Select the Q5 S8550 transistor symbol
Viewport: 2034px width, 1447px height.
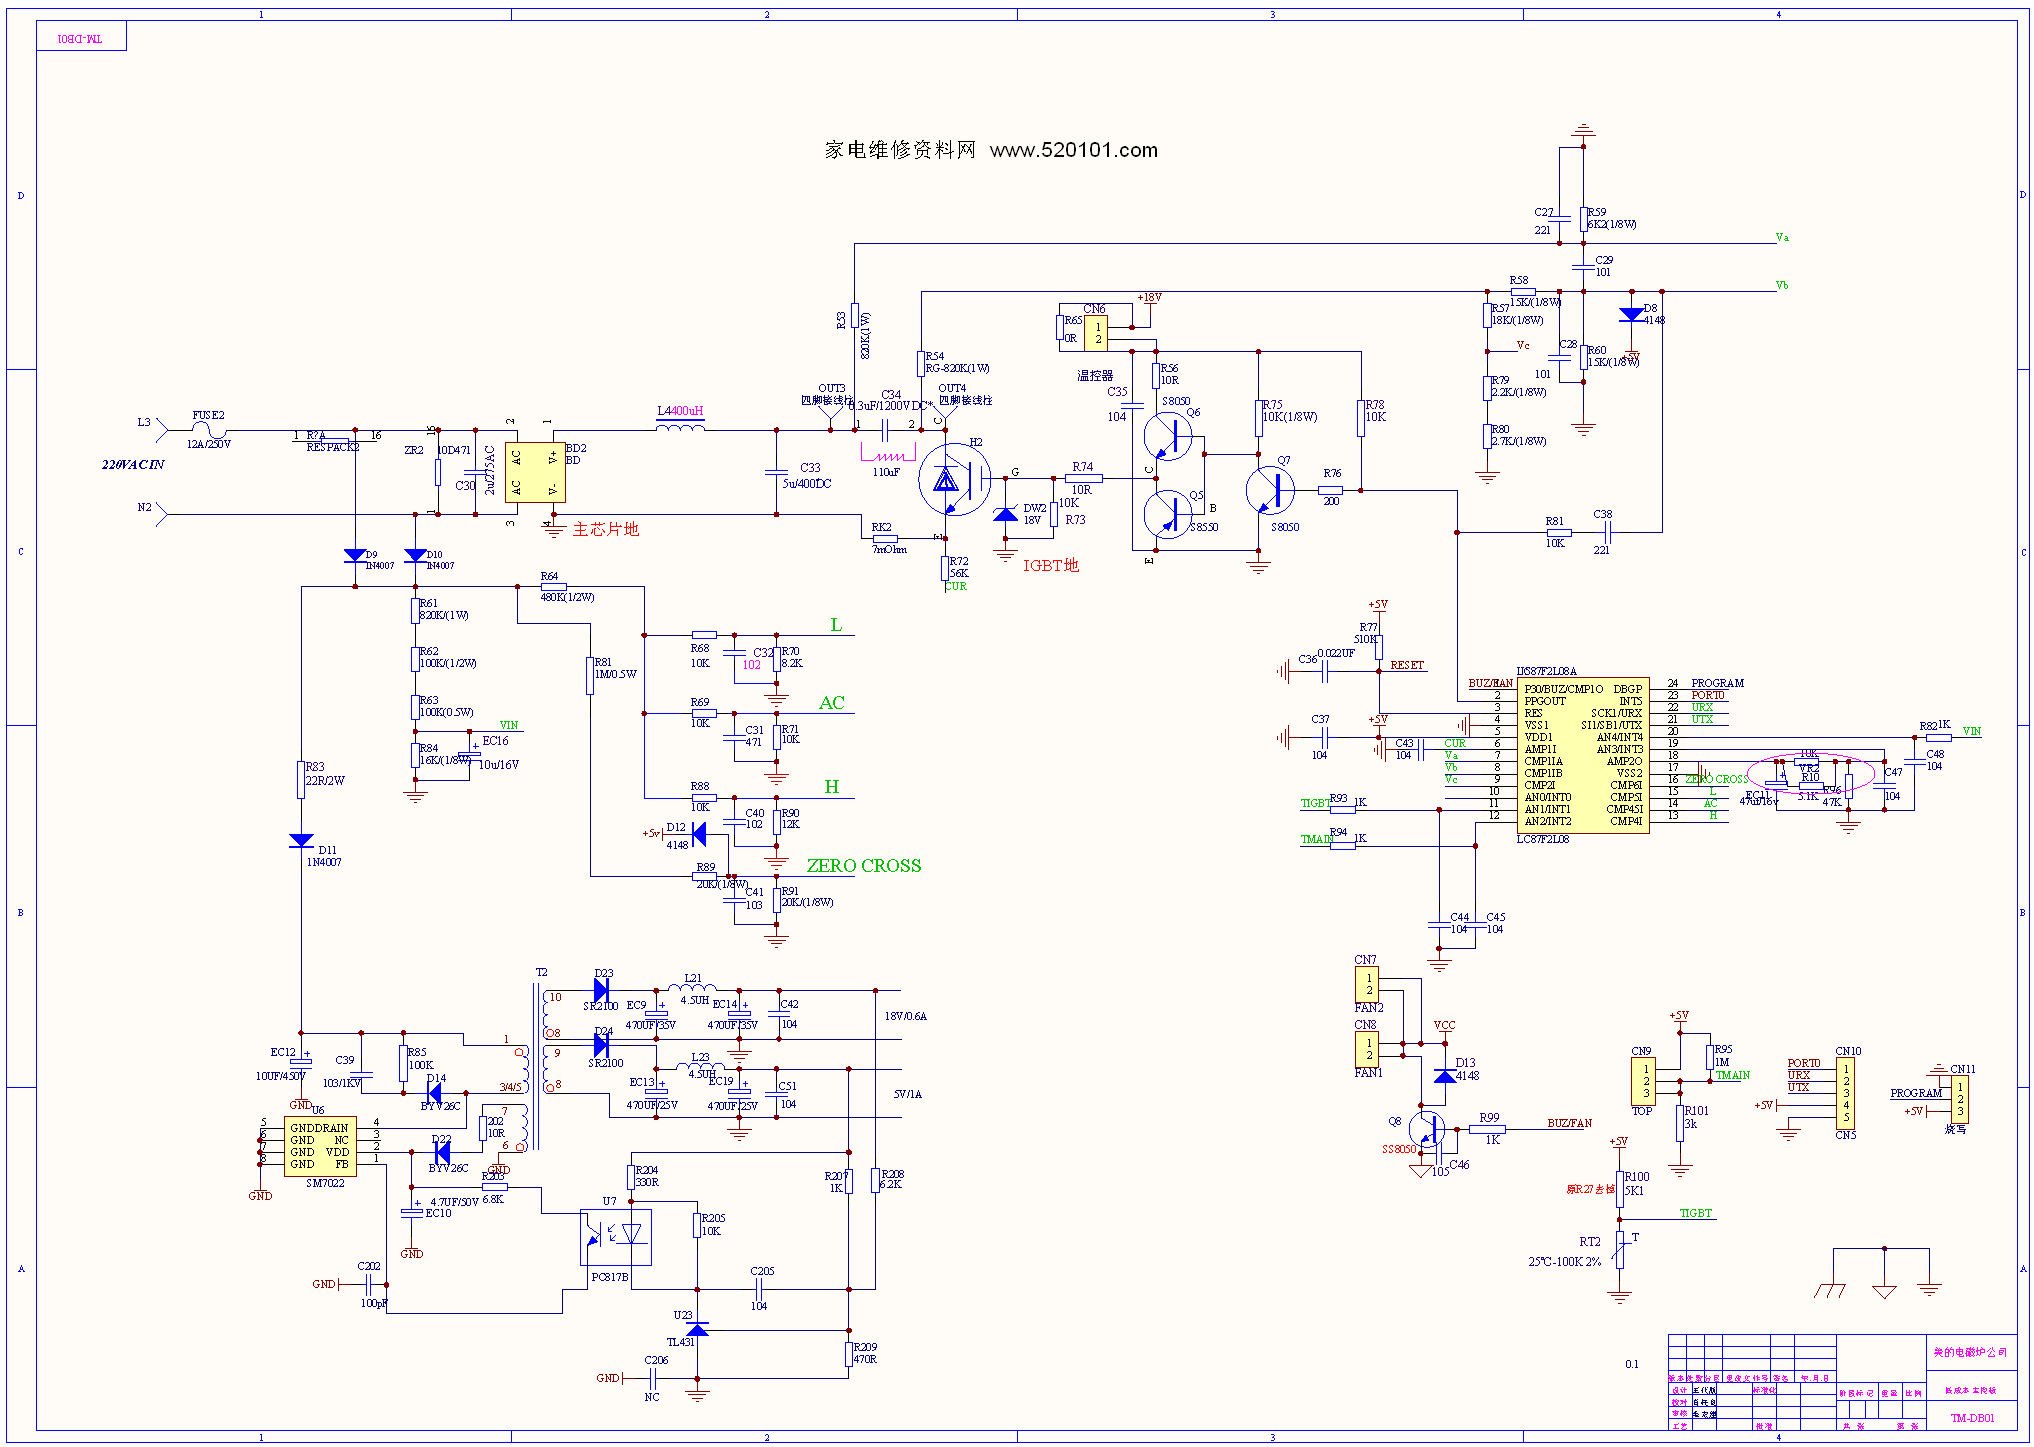[x=1168, y=514]
